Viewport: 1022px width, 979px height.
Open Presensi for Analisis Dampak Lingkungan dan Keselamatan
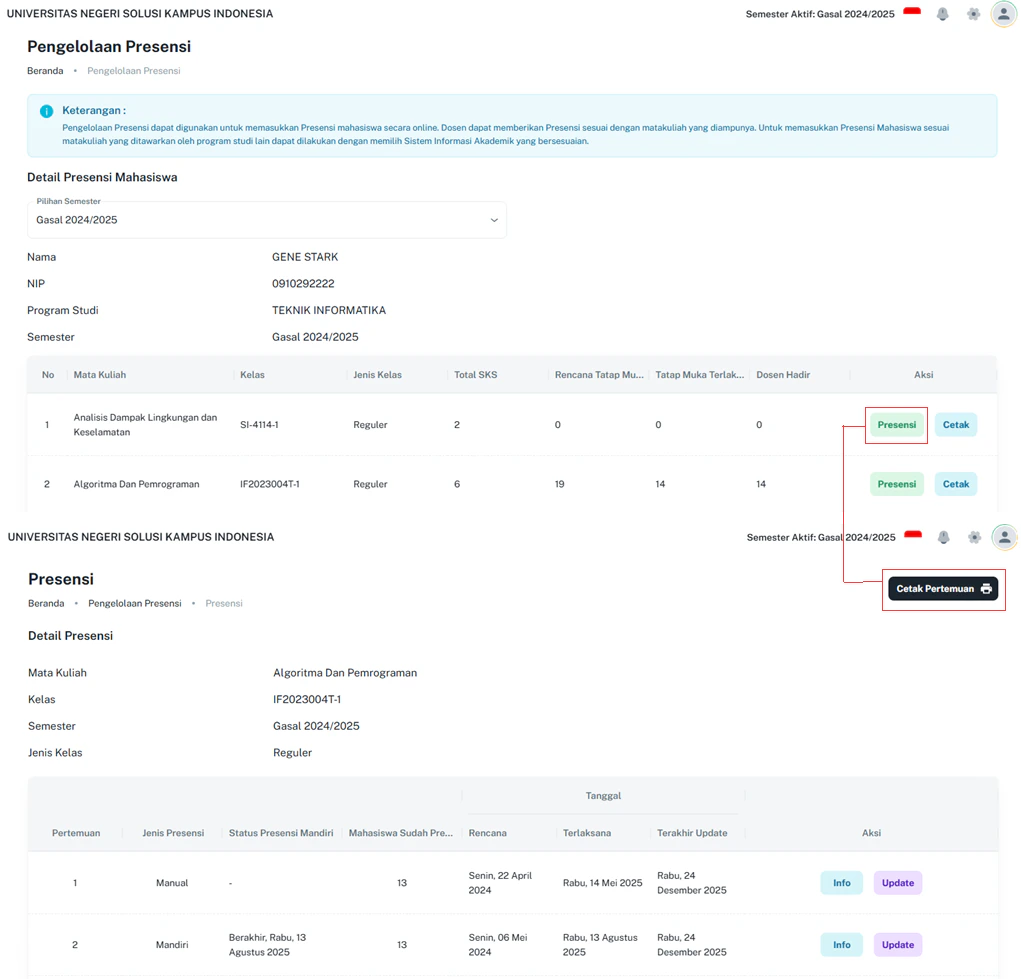click(x=896, y=425)
